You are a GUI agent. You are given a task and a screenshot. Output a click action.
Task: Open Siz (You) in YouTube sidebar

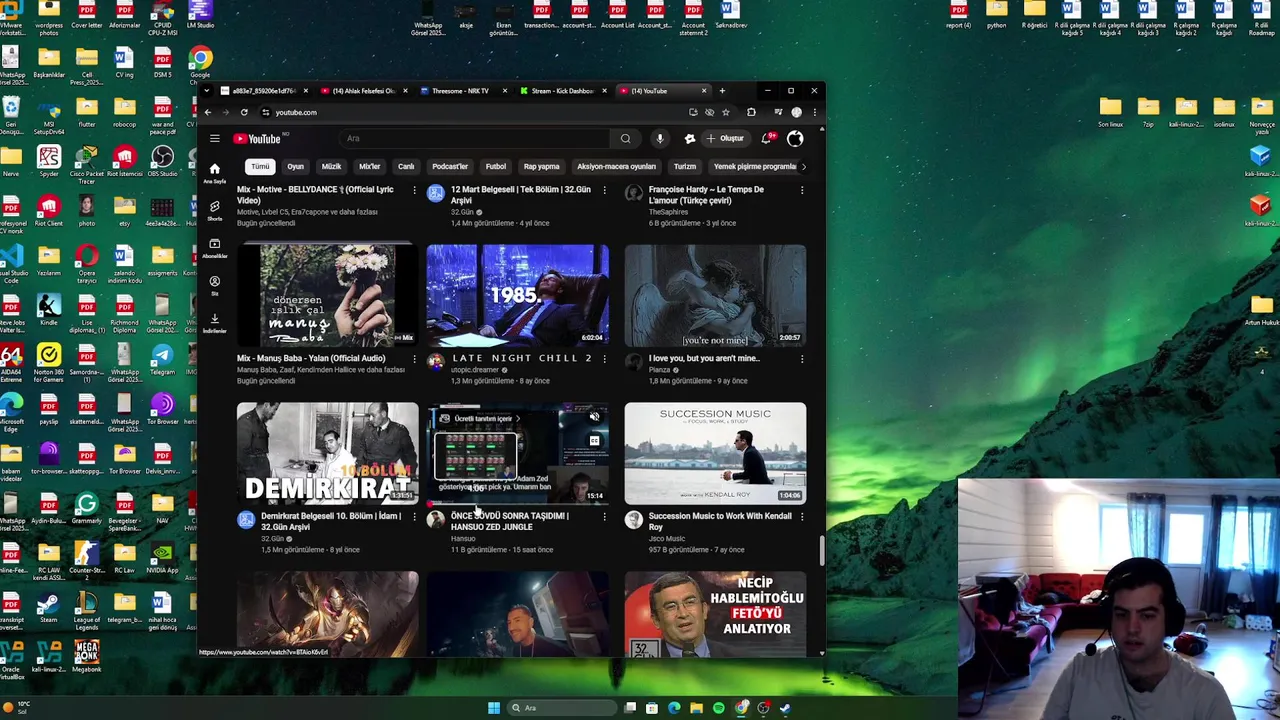click(x=214, y=285)
